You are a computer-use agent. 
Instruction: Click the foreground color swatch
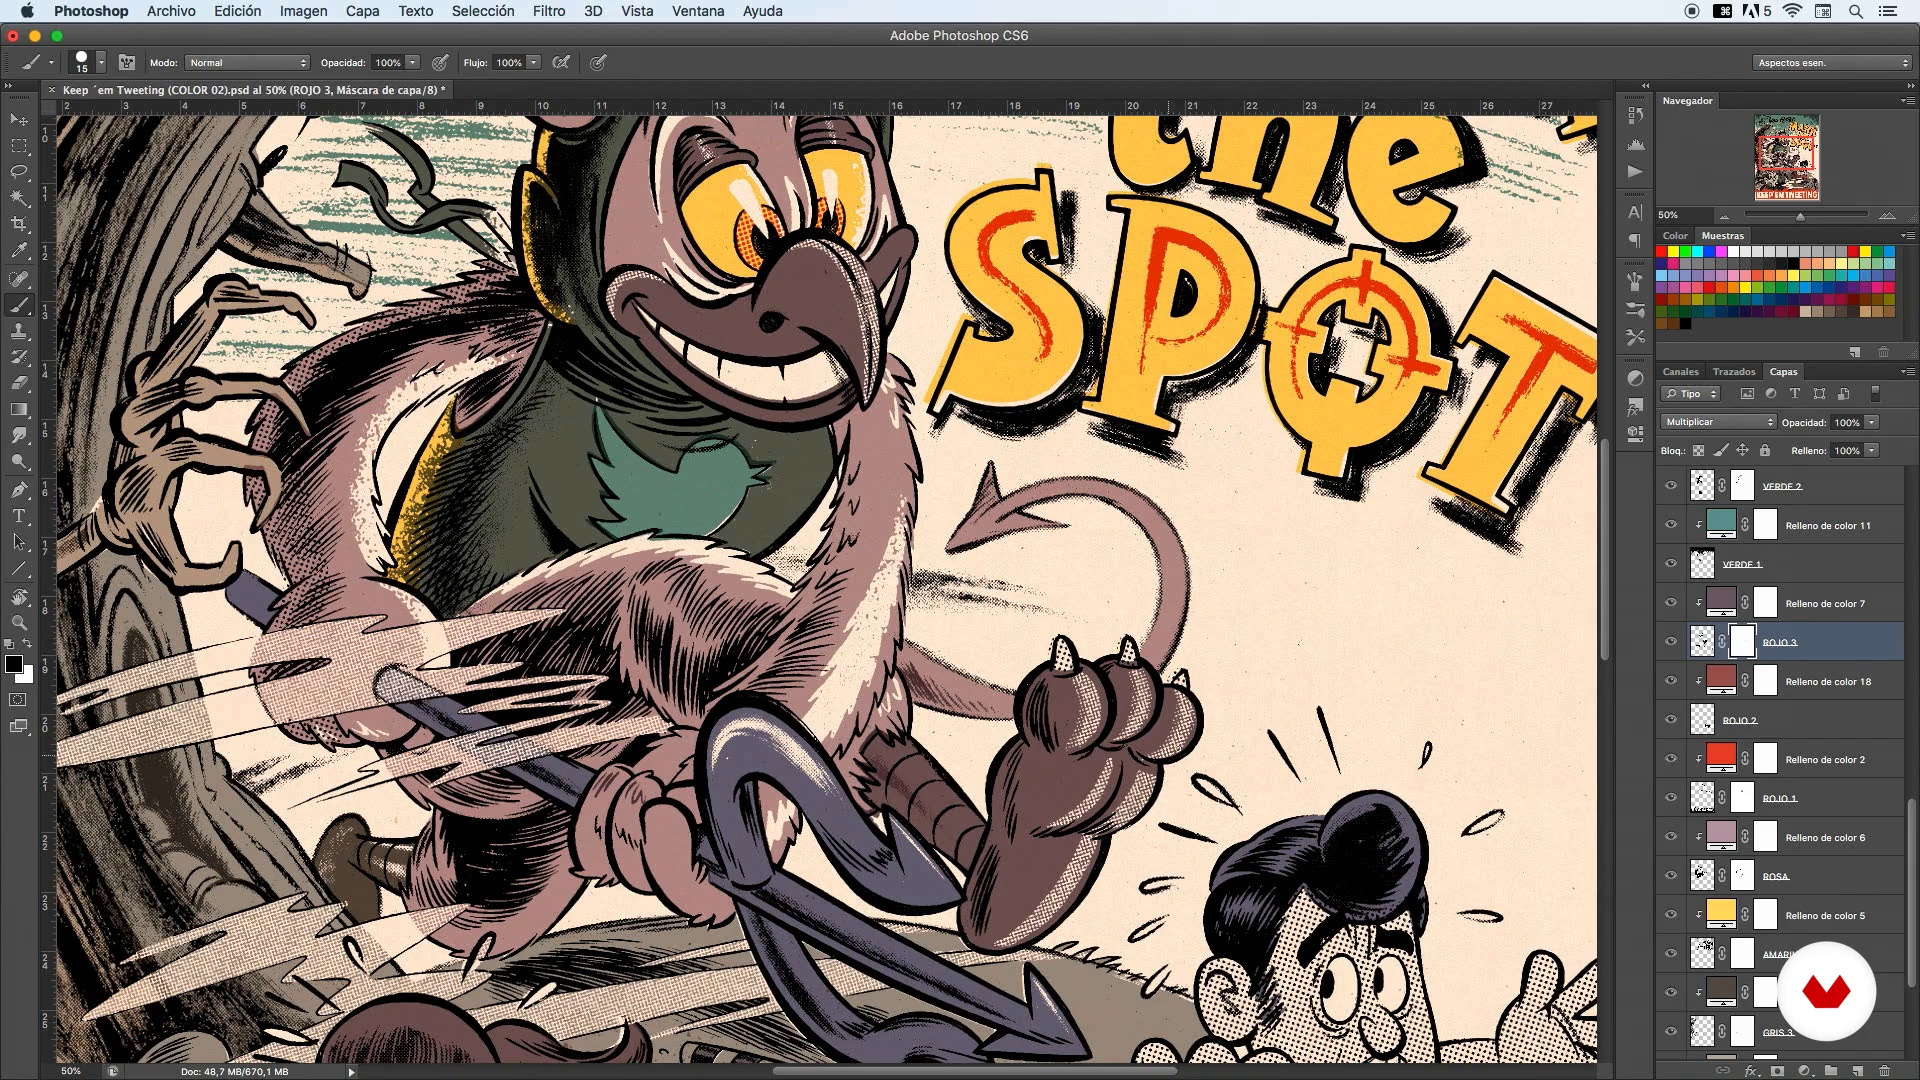pyautogui.click(x=14, y=665)
